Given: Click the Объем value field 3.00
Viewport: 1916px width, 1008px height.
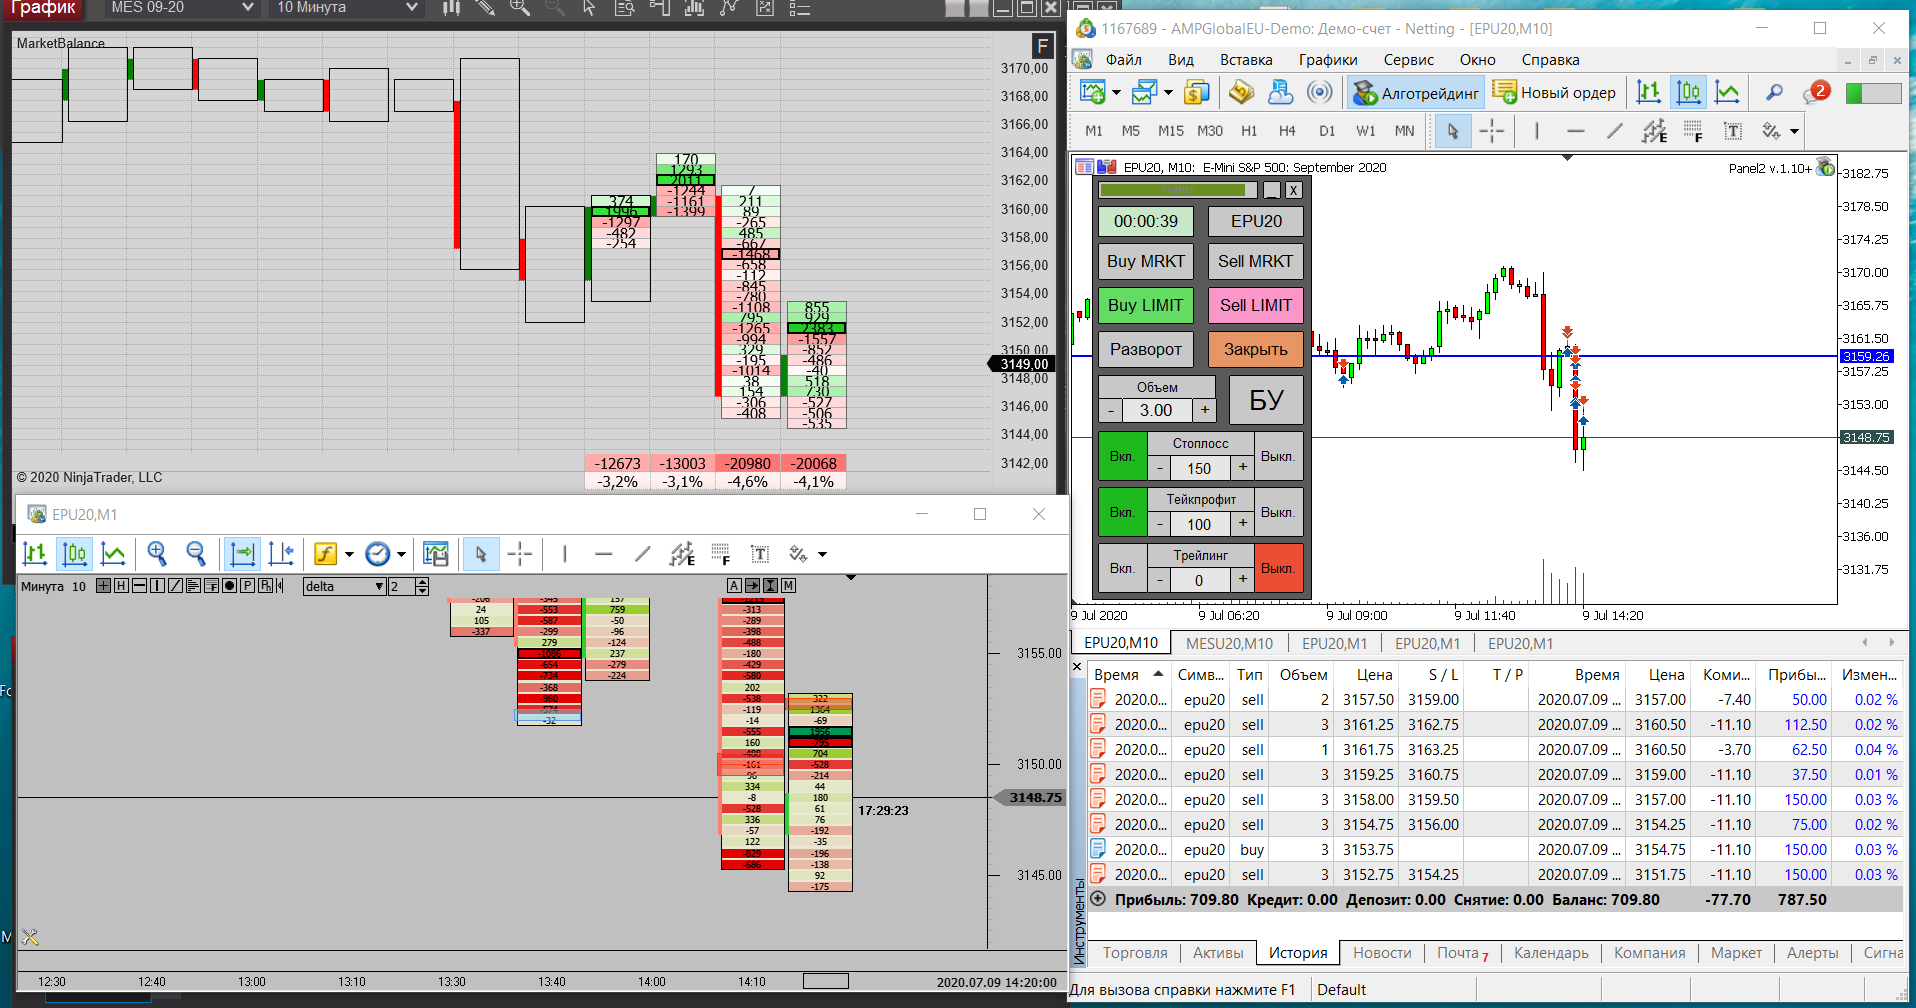Looking at the screenshot, I should point(1156,410).
